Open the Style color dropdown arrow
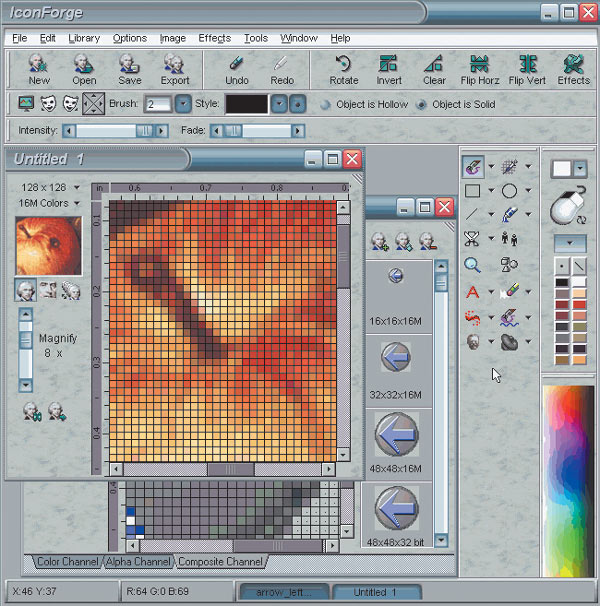The height and width of the screenshot is (606, 600). pos(279,104)
